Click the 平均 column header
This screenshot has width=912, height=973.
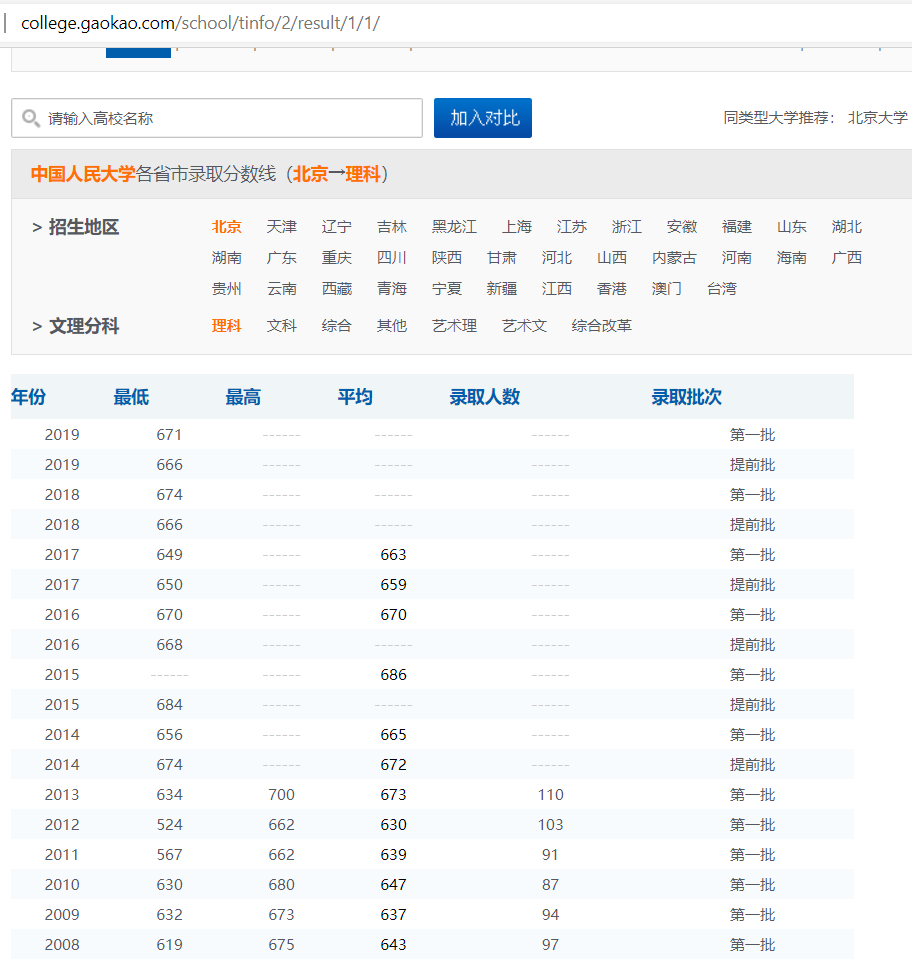click(355, 397)
